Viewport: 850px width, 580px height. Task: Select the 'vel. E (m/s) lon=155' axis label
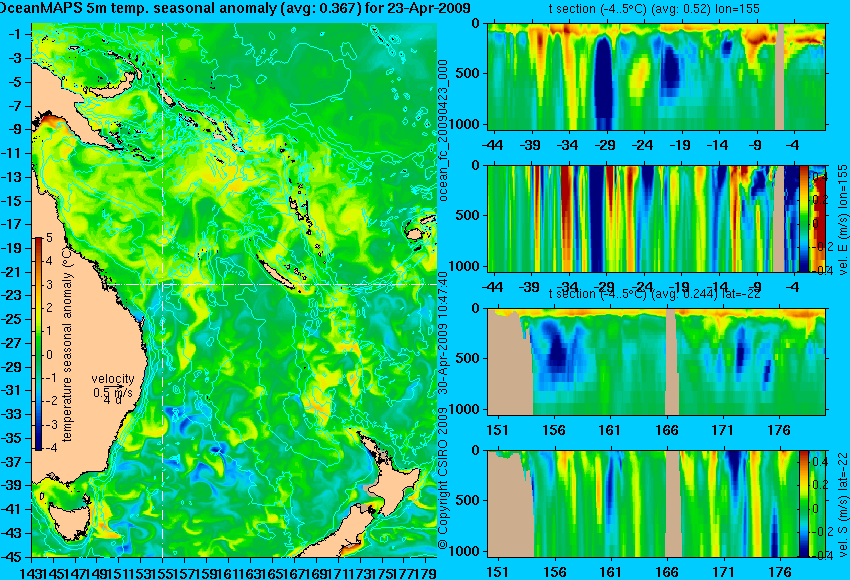point(842,220)
